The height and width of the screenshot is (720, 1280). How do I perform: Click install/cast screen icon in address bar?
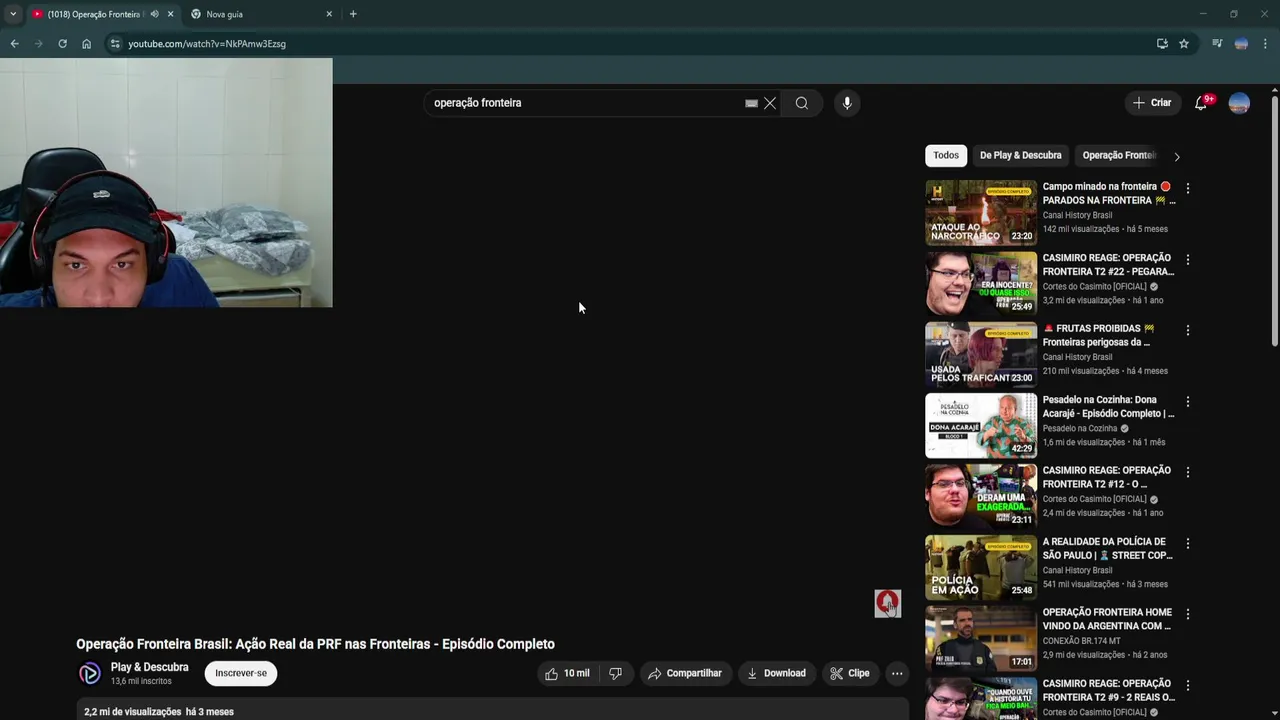tap(1162, 44)
